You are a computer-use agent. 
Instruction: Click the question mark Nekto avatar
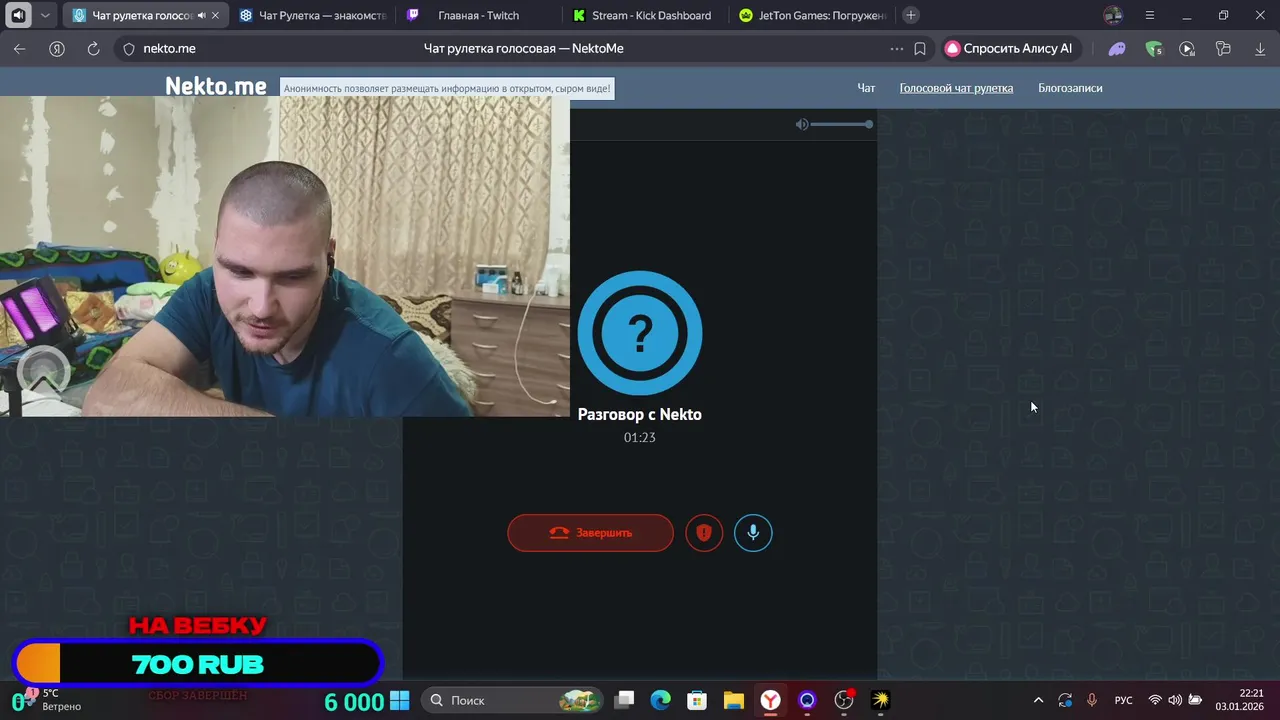pyautogui.click(x=640, y=332)
